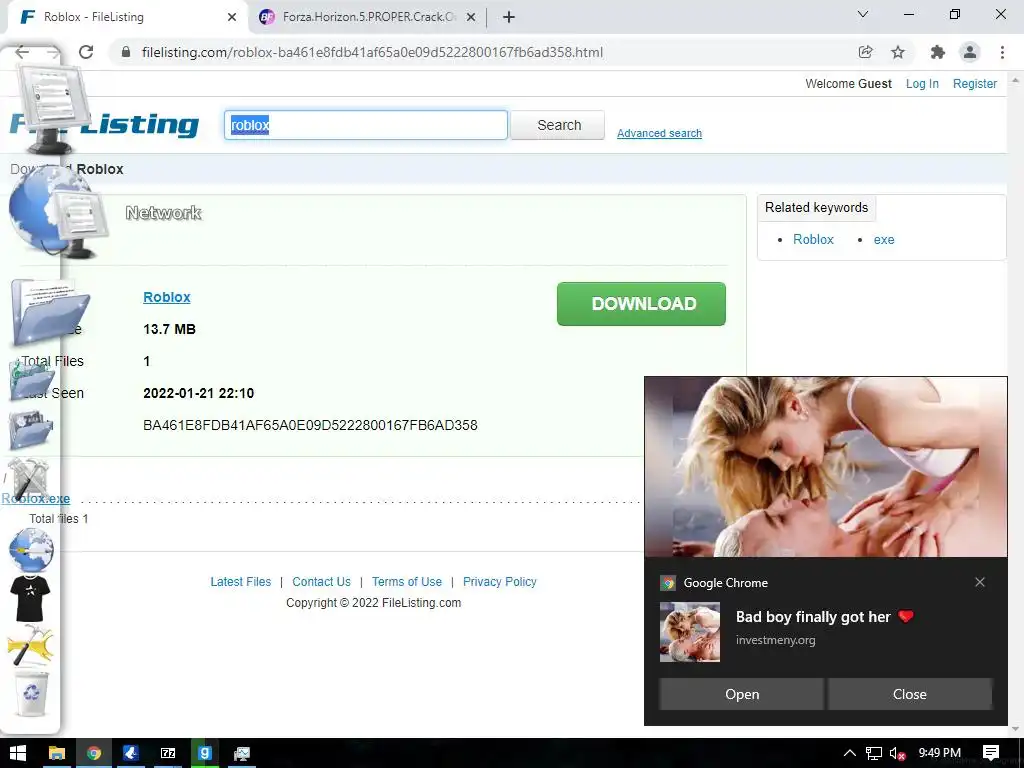The image size is (1024, 768).
Task: Open the Roblox.exe file link
Action: click(36, 499)
